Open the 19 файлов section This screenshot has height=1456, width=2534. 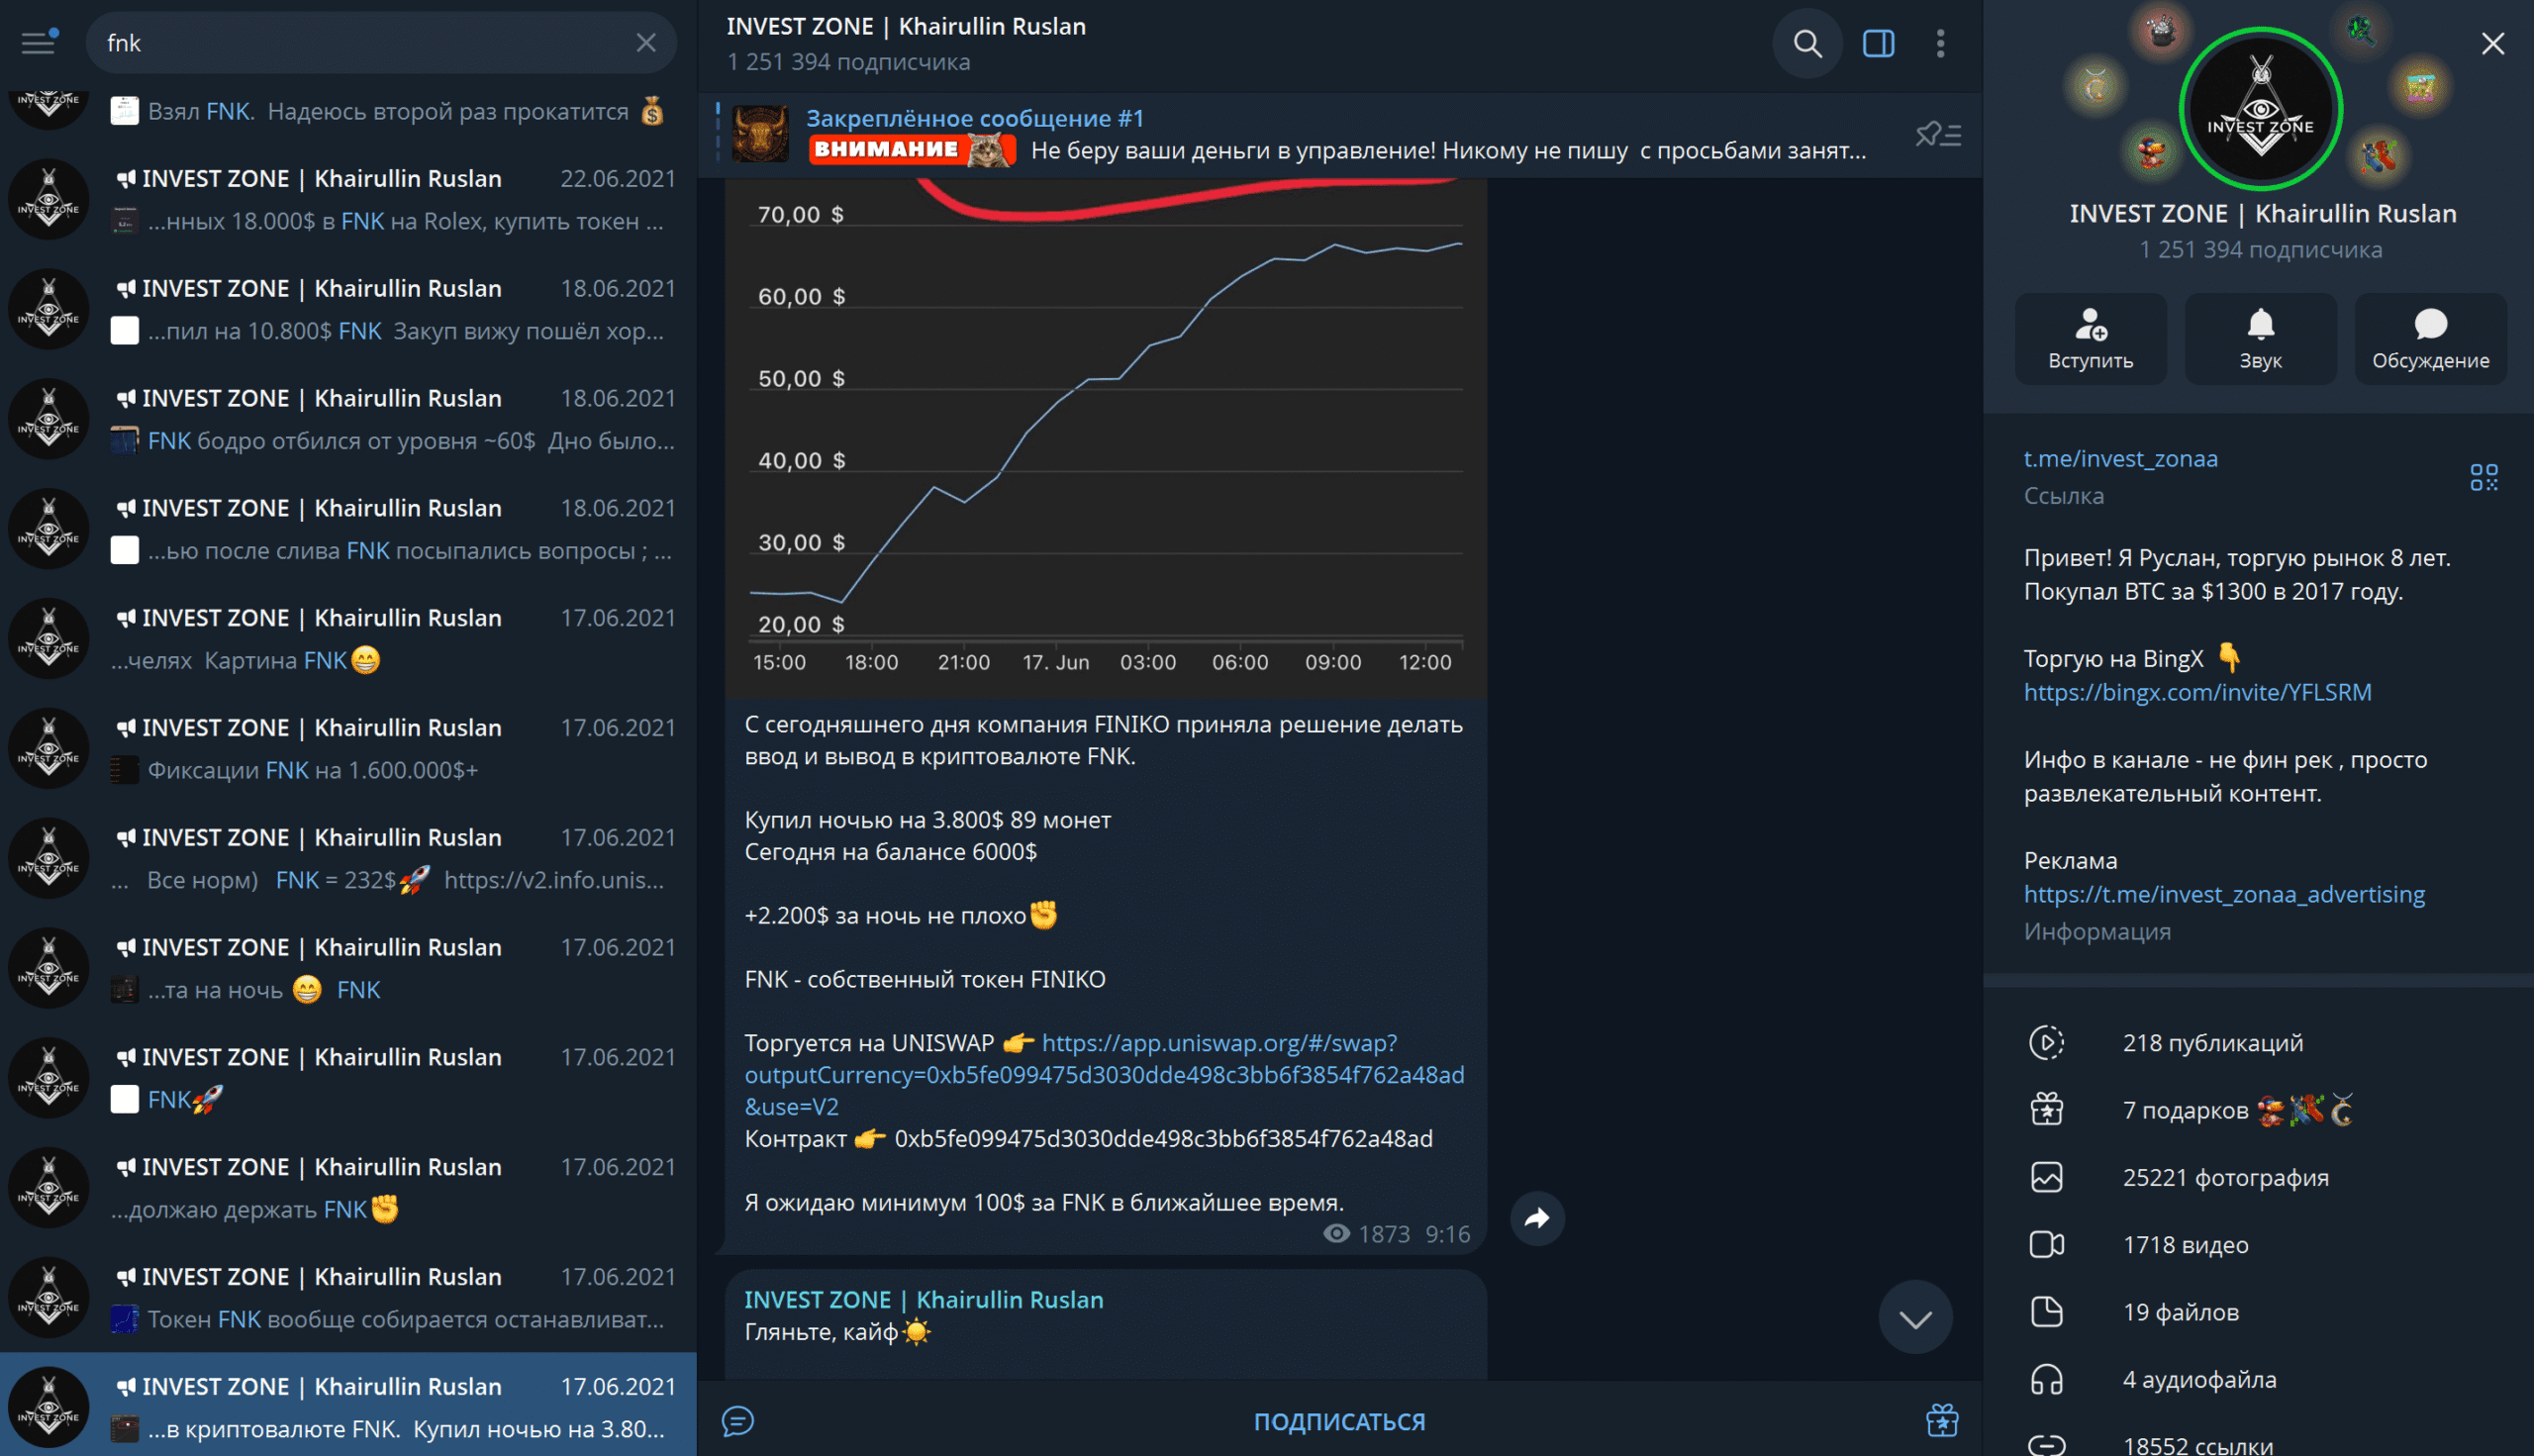(x=2258, y=1312)
